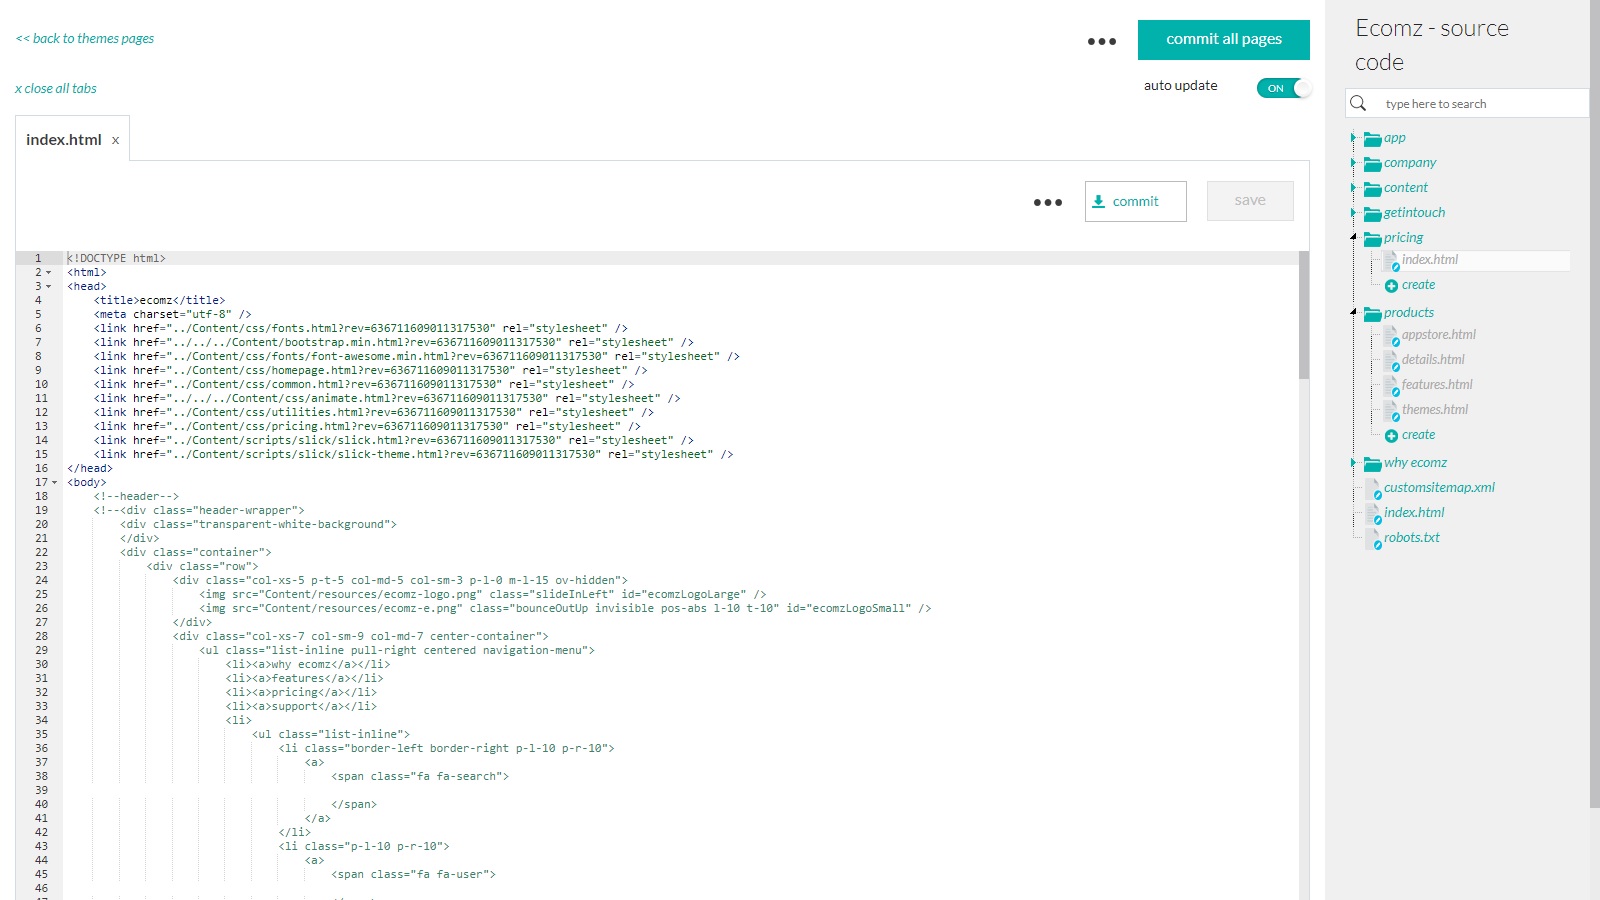Open pricing index.html in the file tree
This screenshot has width=1600, height=900.
coord(1430,260)
